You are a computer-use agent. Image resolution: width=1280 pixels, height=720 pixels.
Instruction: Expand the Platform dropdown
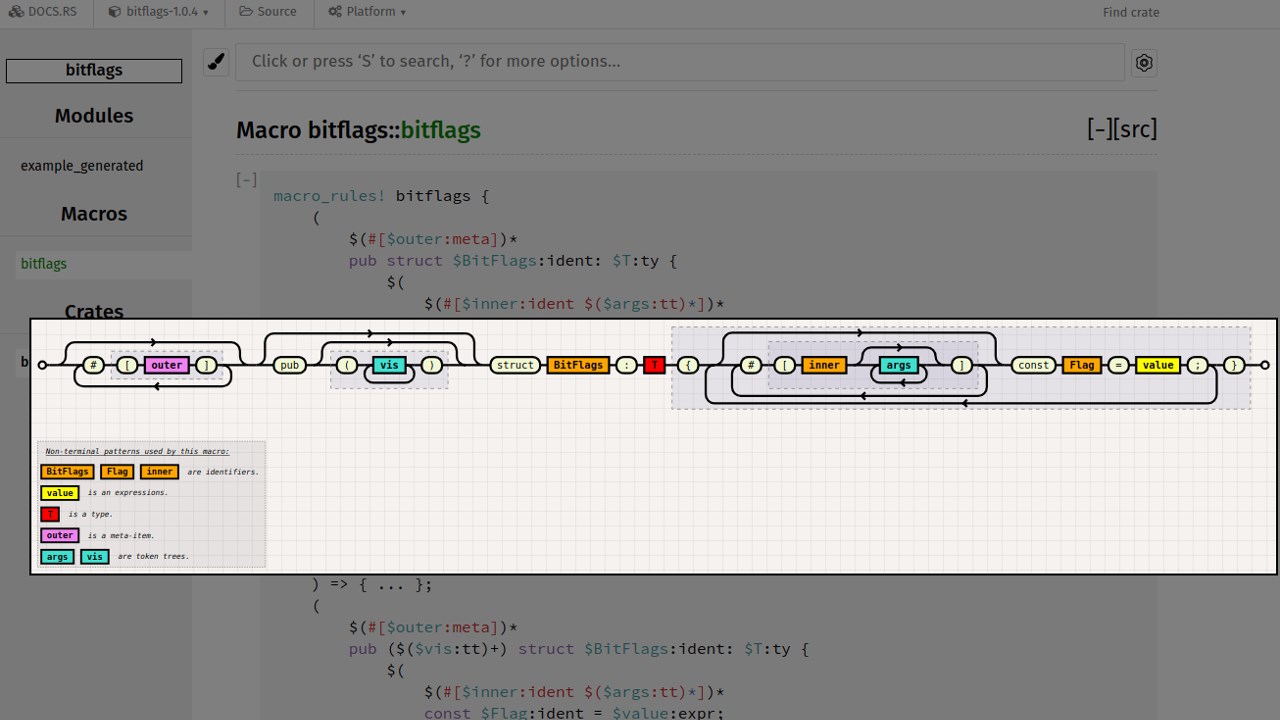point(367,12)
